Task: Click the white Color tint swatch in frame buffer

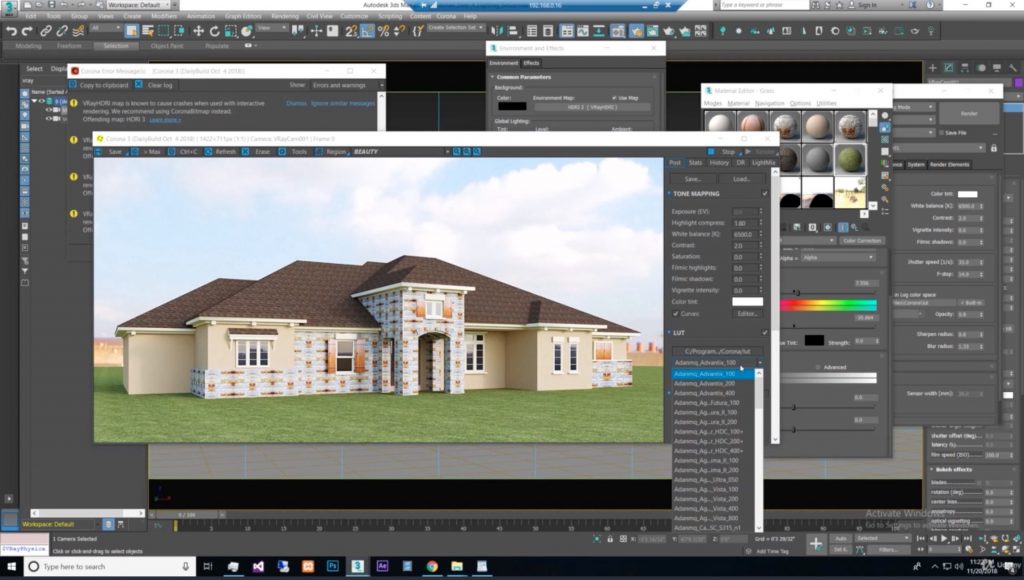Action: coord(747,302)
